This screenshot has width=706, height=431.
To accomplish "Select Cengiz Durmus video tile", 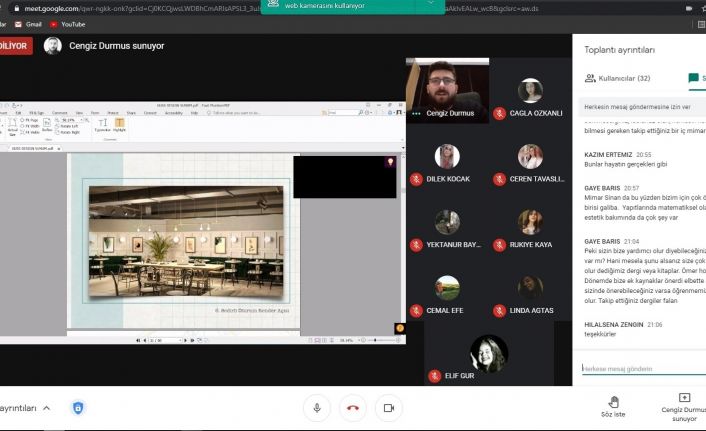I will pos(446,90).
